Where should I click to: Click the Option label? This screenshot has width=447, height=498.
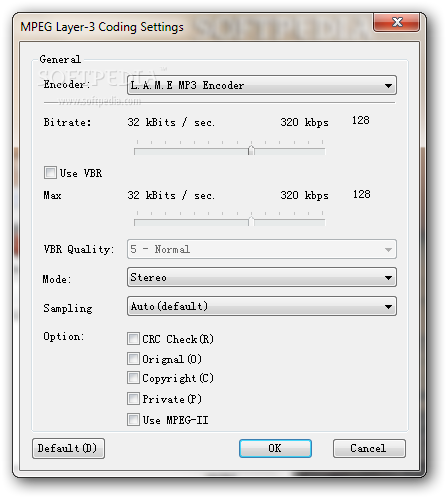pyautogui.click(x=63, y=337)
